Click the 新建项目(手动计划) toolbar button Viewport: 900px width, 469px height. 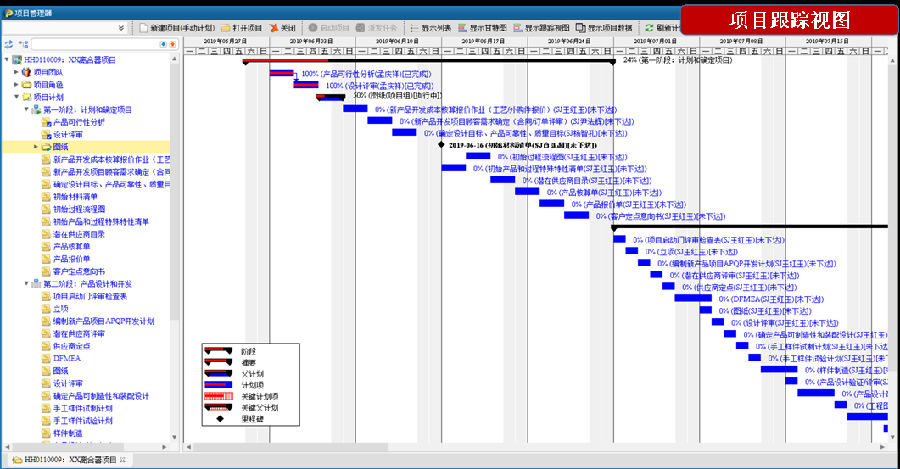tap(177, 28)
